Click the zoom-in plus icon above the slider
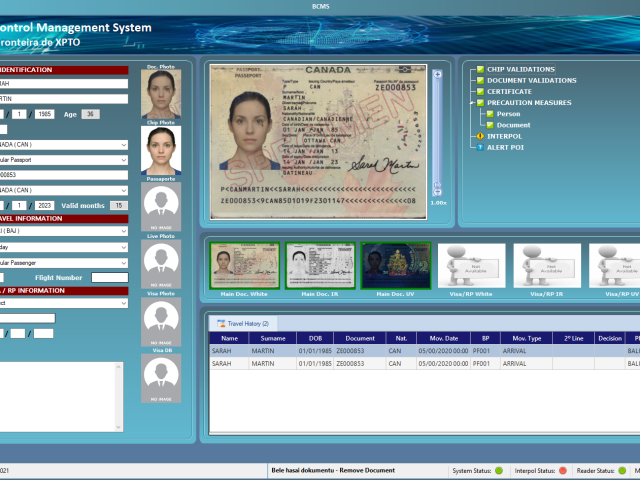The image size is (640, 480). [x=437, y=74]
